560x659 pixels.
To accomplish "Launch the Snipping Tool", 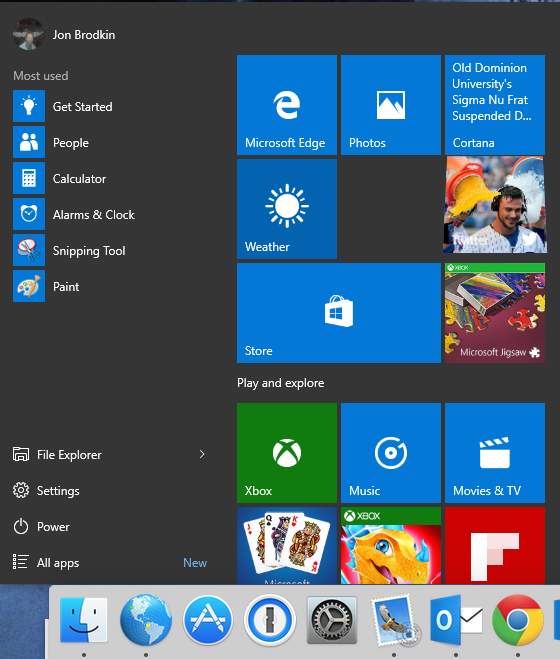I will tap(69, 251).
